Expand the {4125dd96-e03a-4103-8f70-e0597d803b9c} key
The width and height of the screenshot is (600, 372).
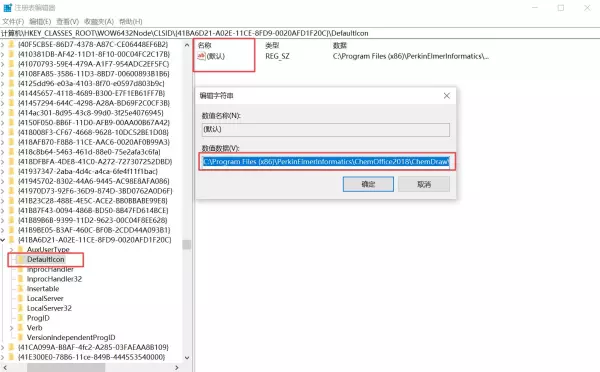3,83
